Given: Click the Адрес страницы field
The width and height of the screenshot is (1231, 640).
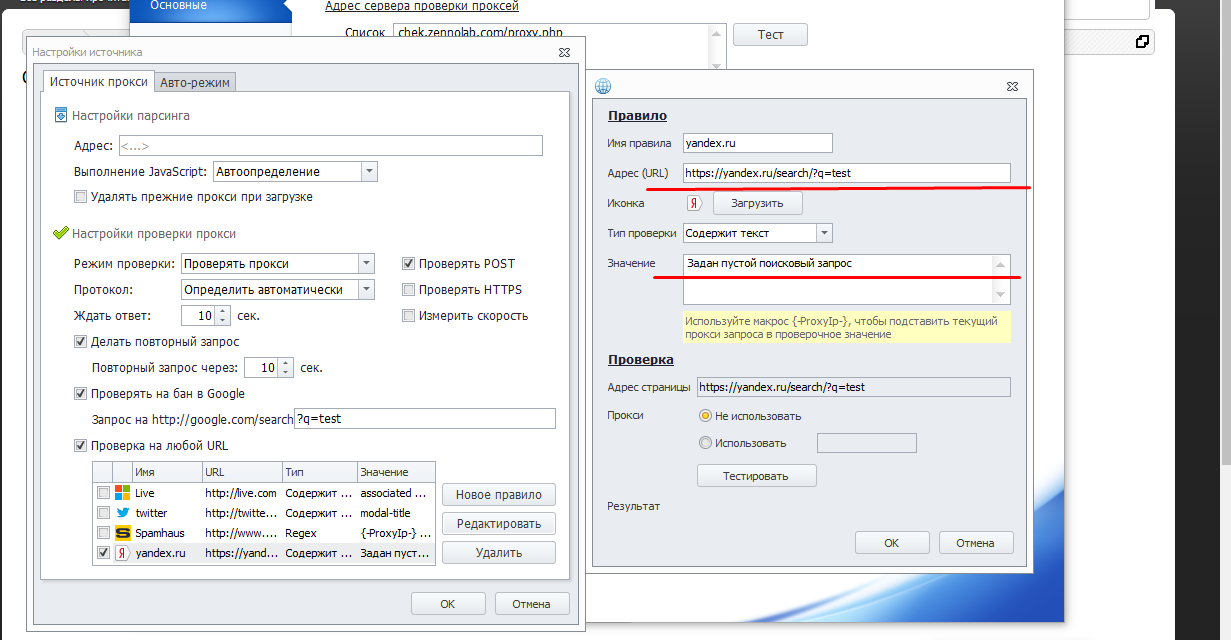Looking at the screenshot, I should [854, 387].
